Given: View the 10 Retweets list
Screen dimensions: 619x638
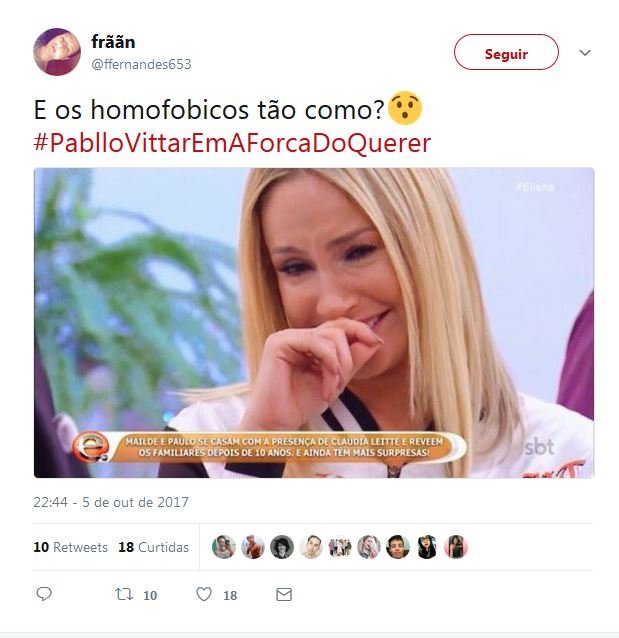Looking at the screenshot, I should [x=70, y=547].
